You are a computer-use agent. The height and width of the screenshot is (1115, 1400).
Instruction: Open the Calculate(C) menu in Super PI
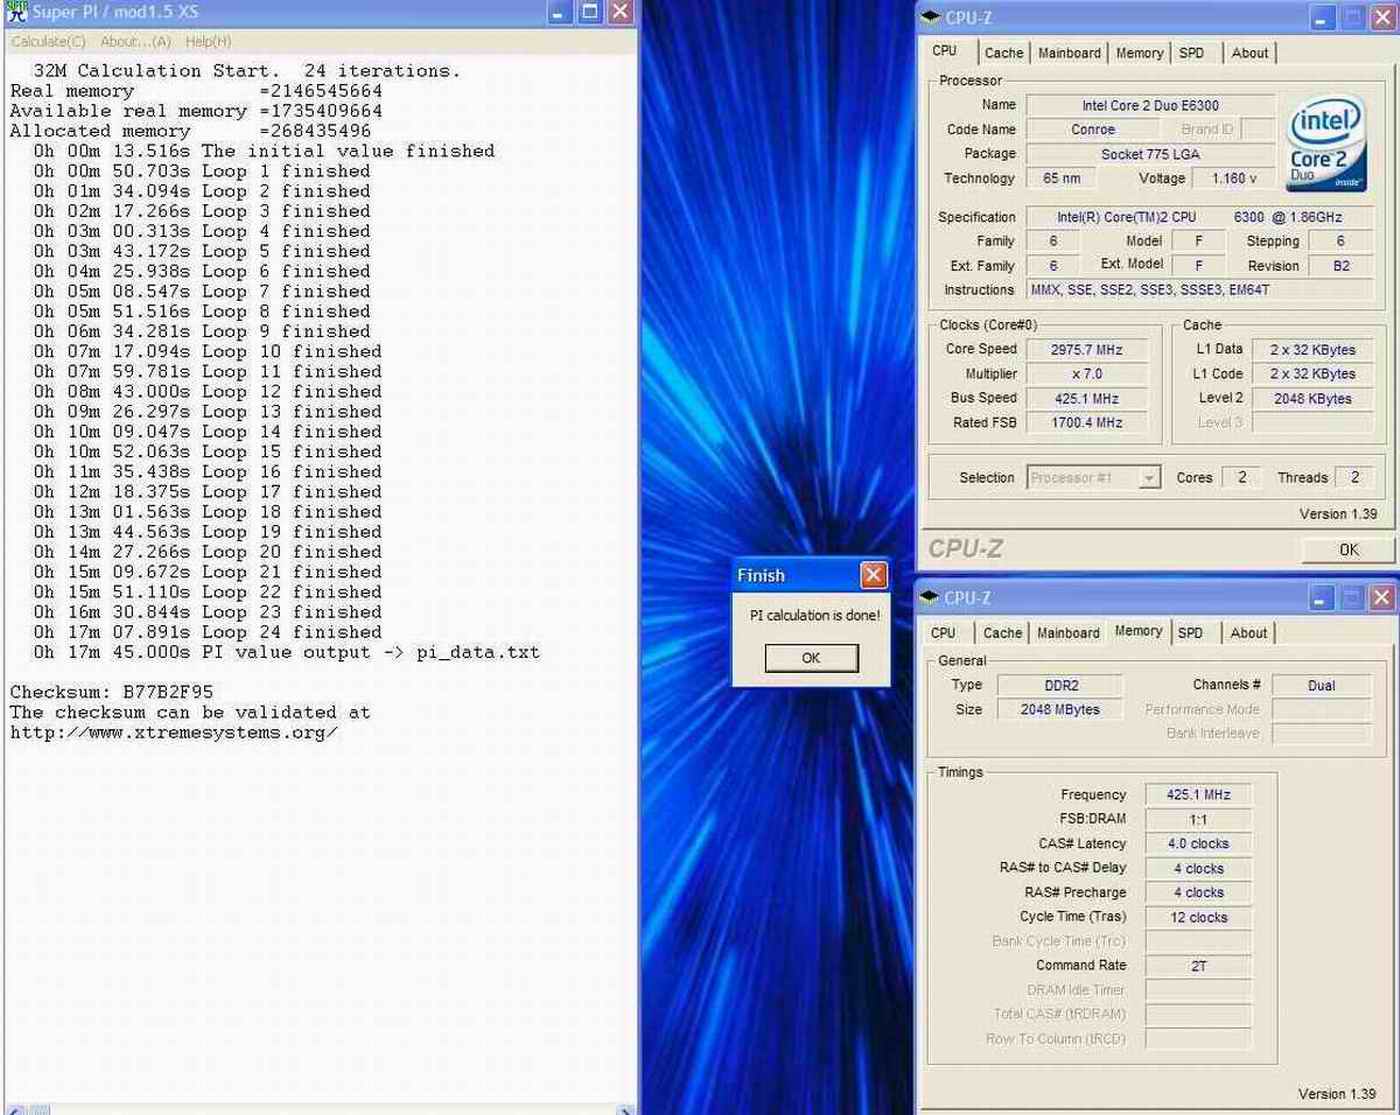(48, 42)
